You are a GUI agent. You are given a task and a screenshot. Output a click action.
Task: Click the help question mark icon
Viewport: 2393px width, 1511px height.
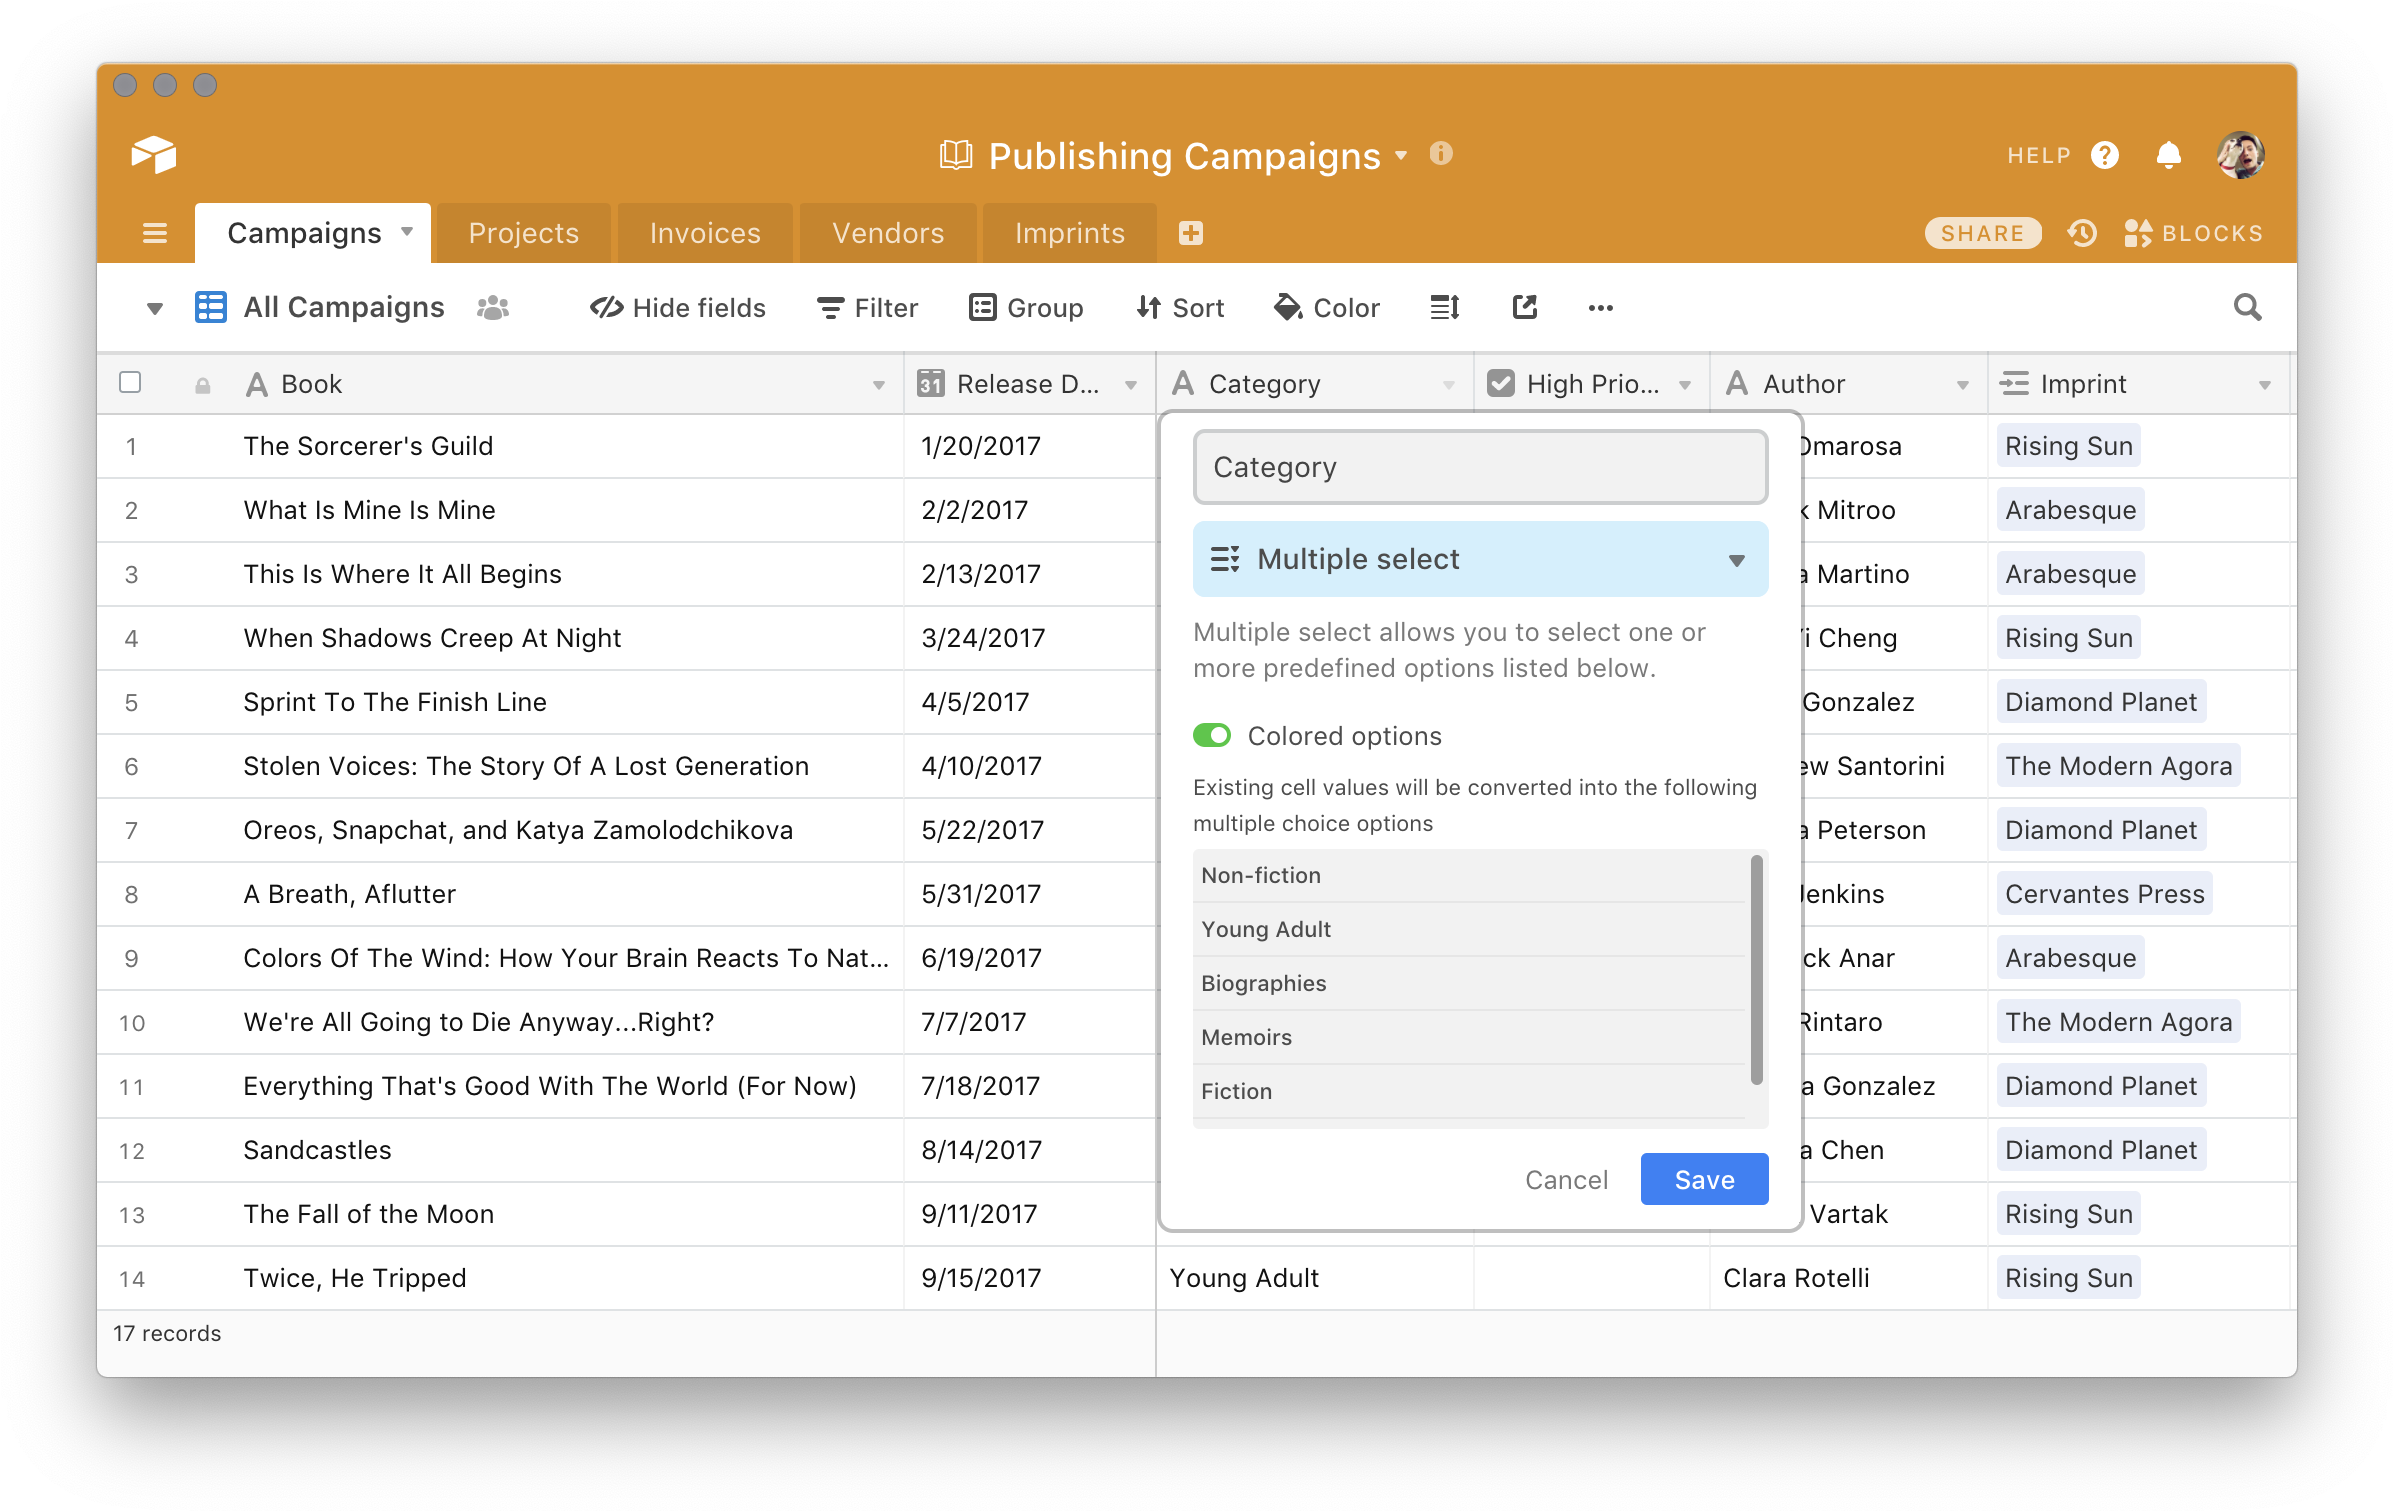[x=2105, y=155]
